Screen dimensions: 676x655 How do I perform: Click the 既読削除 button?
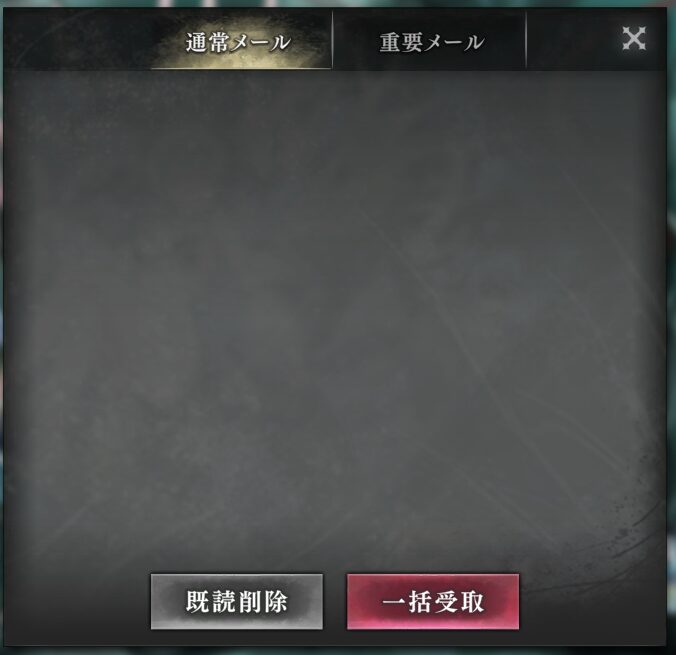point(237,601)
